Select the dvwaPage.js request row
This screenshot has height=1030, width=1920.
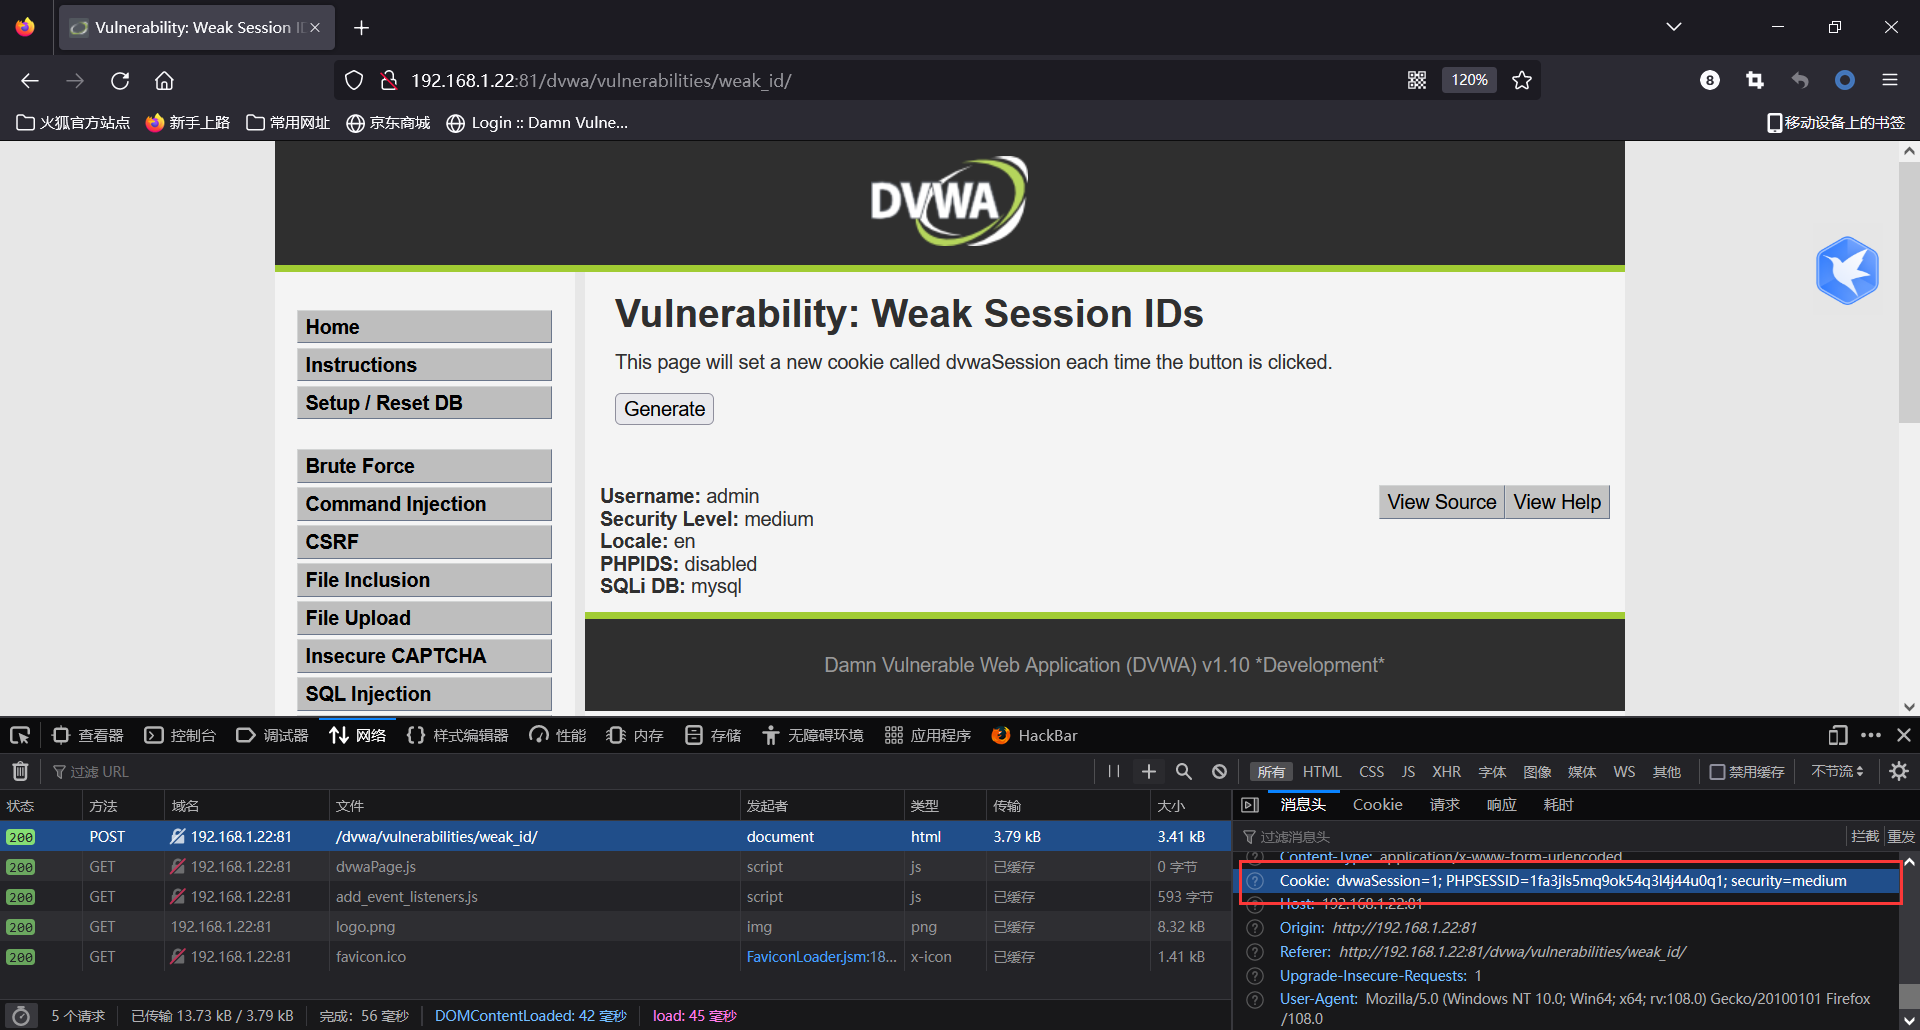[615, 867]
